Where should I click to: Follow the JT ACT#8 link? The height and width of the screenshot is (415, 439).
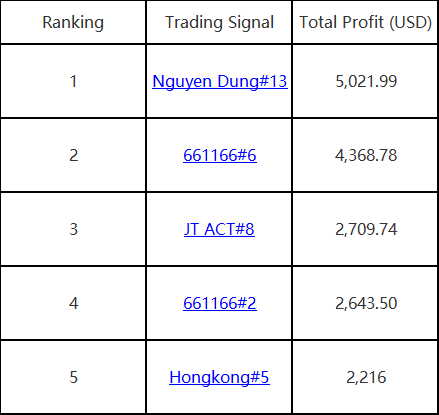point(219,229)
